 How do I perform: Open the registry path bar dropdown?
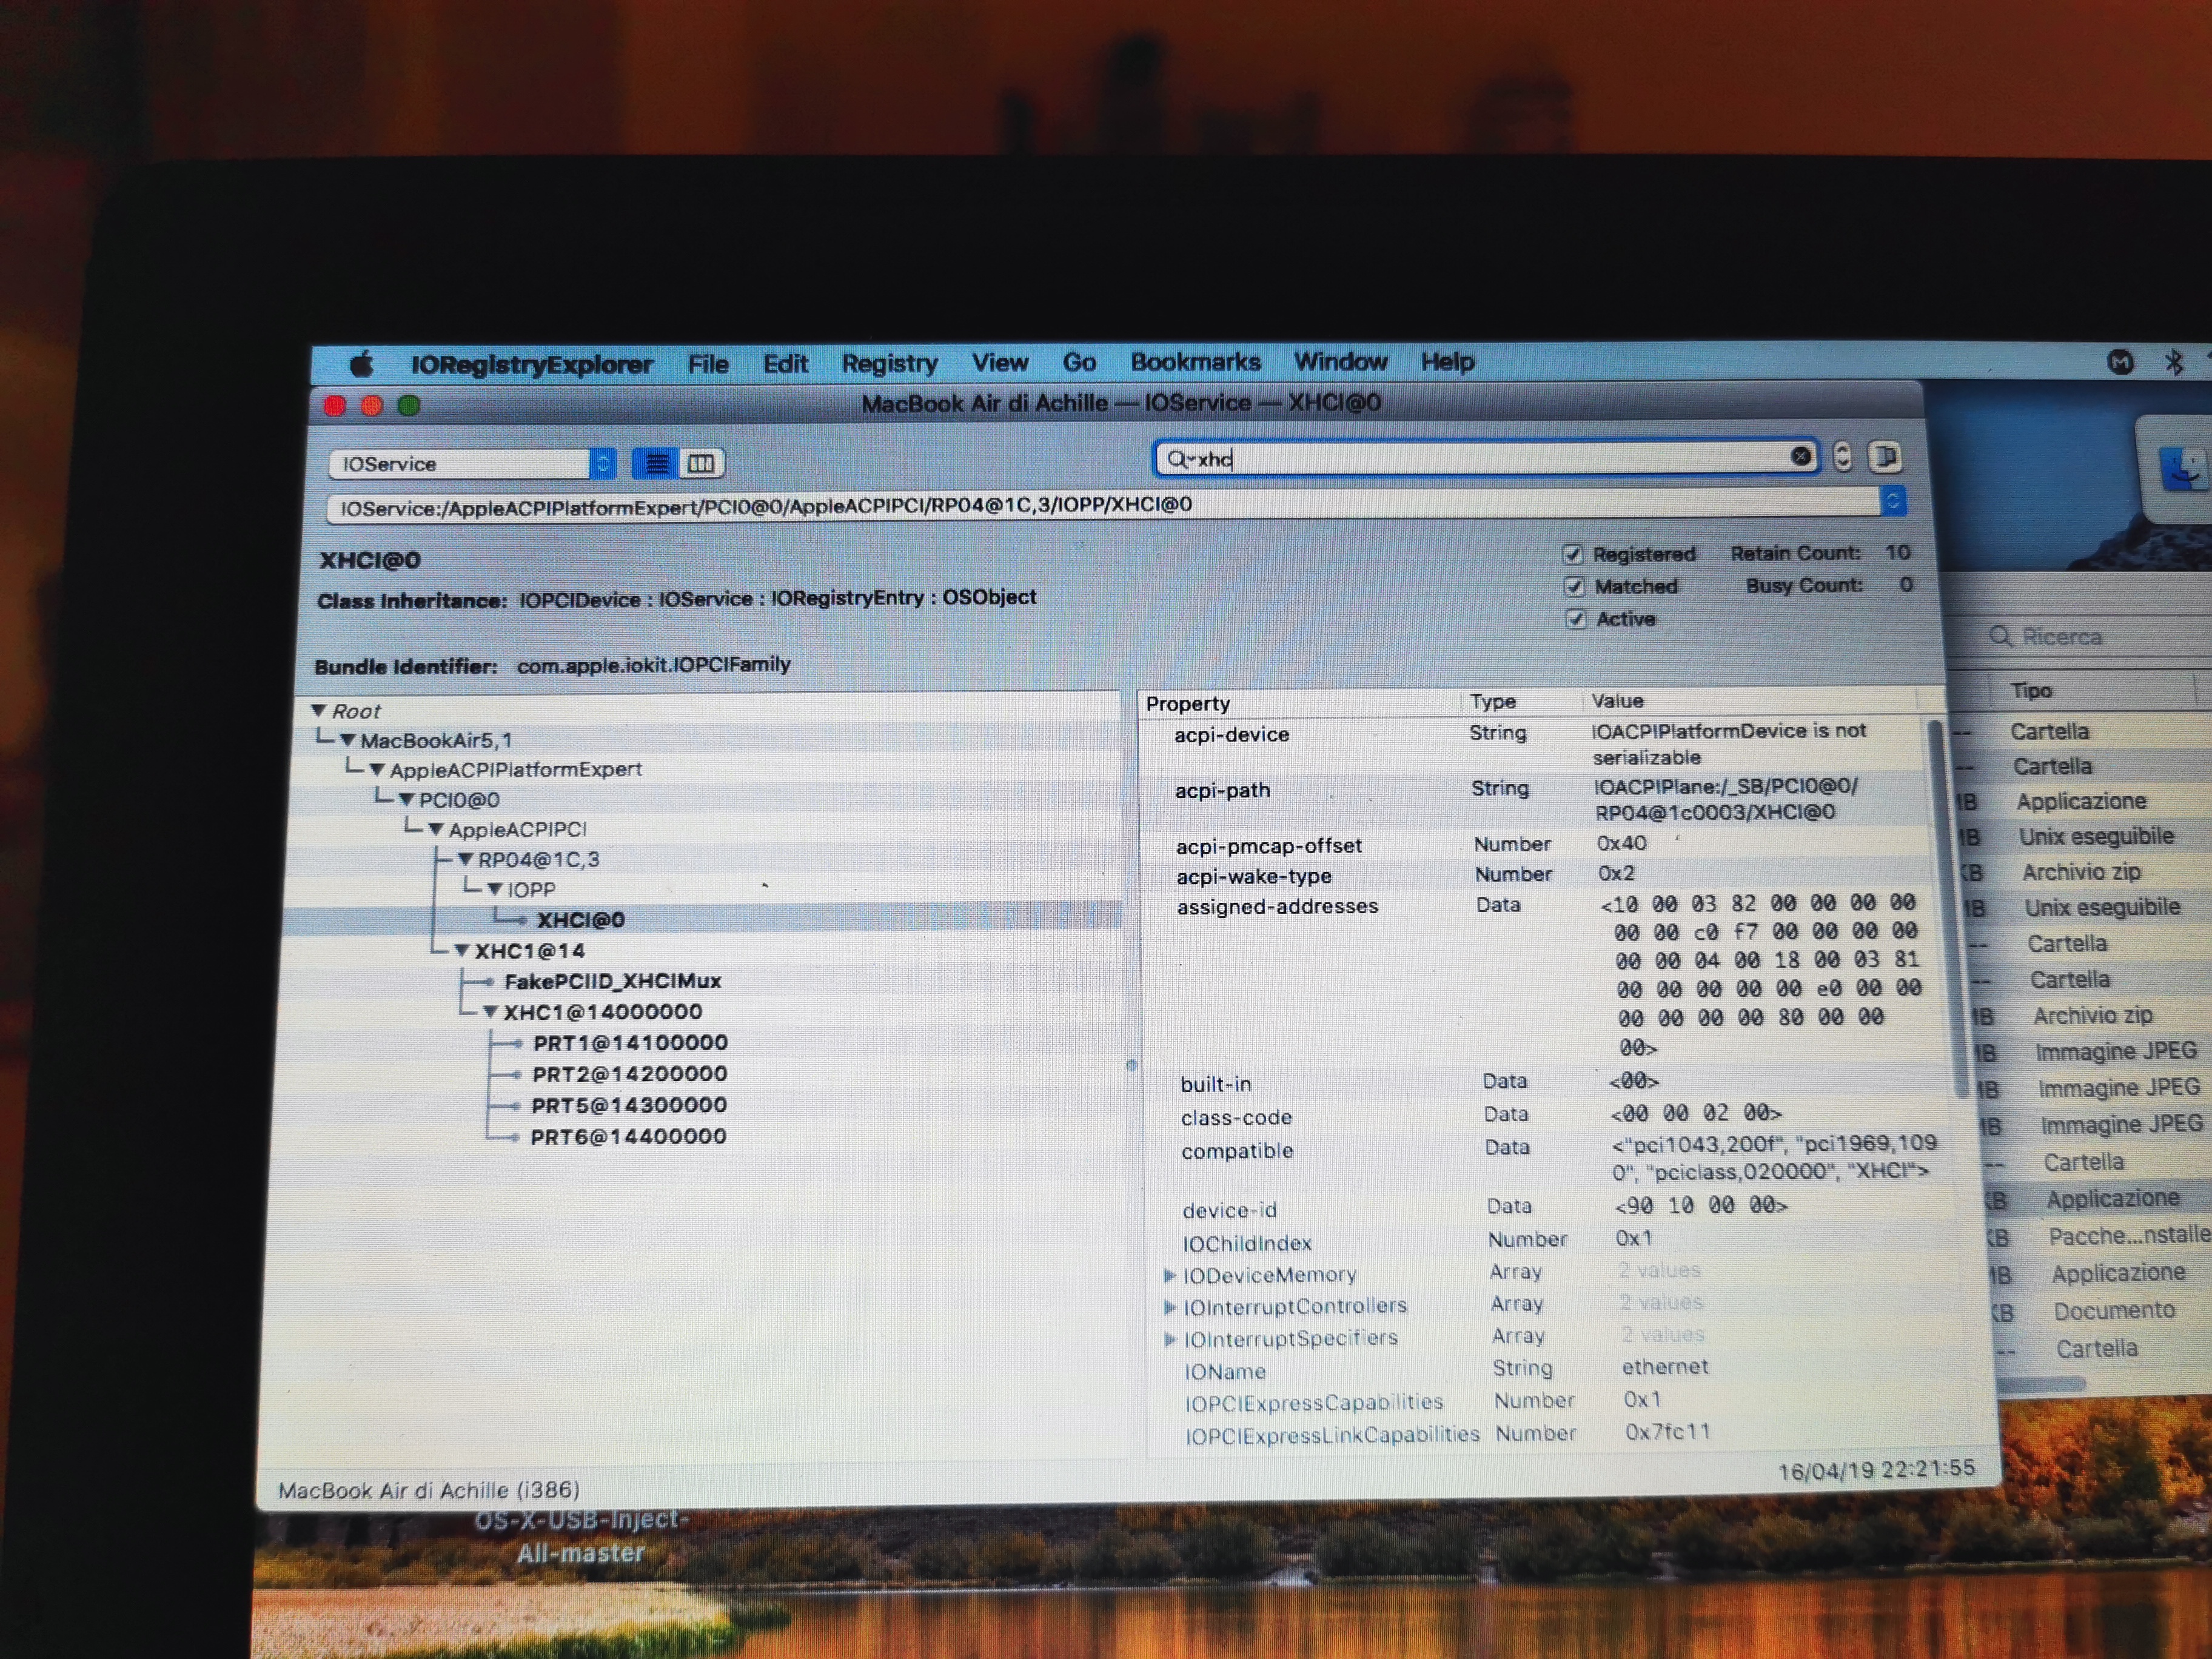1893,501
